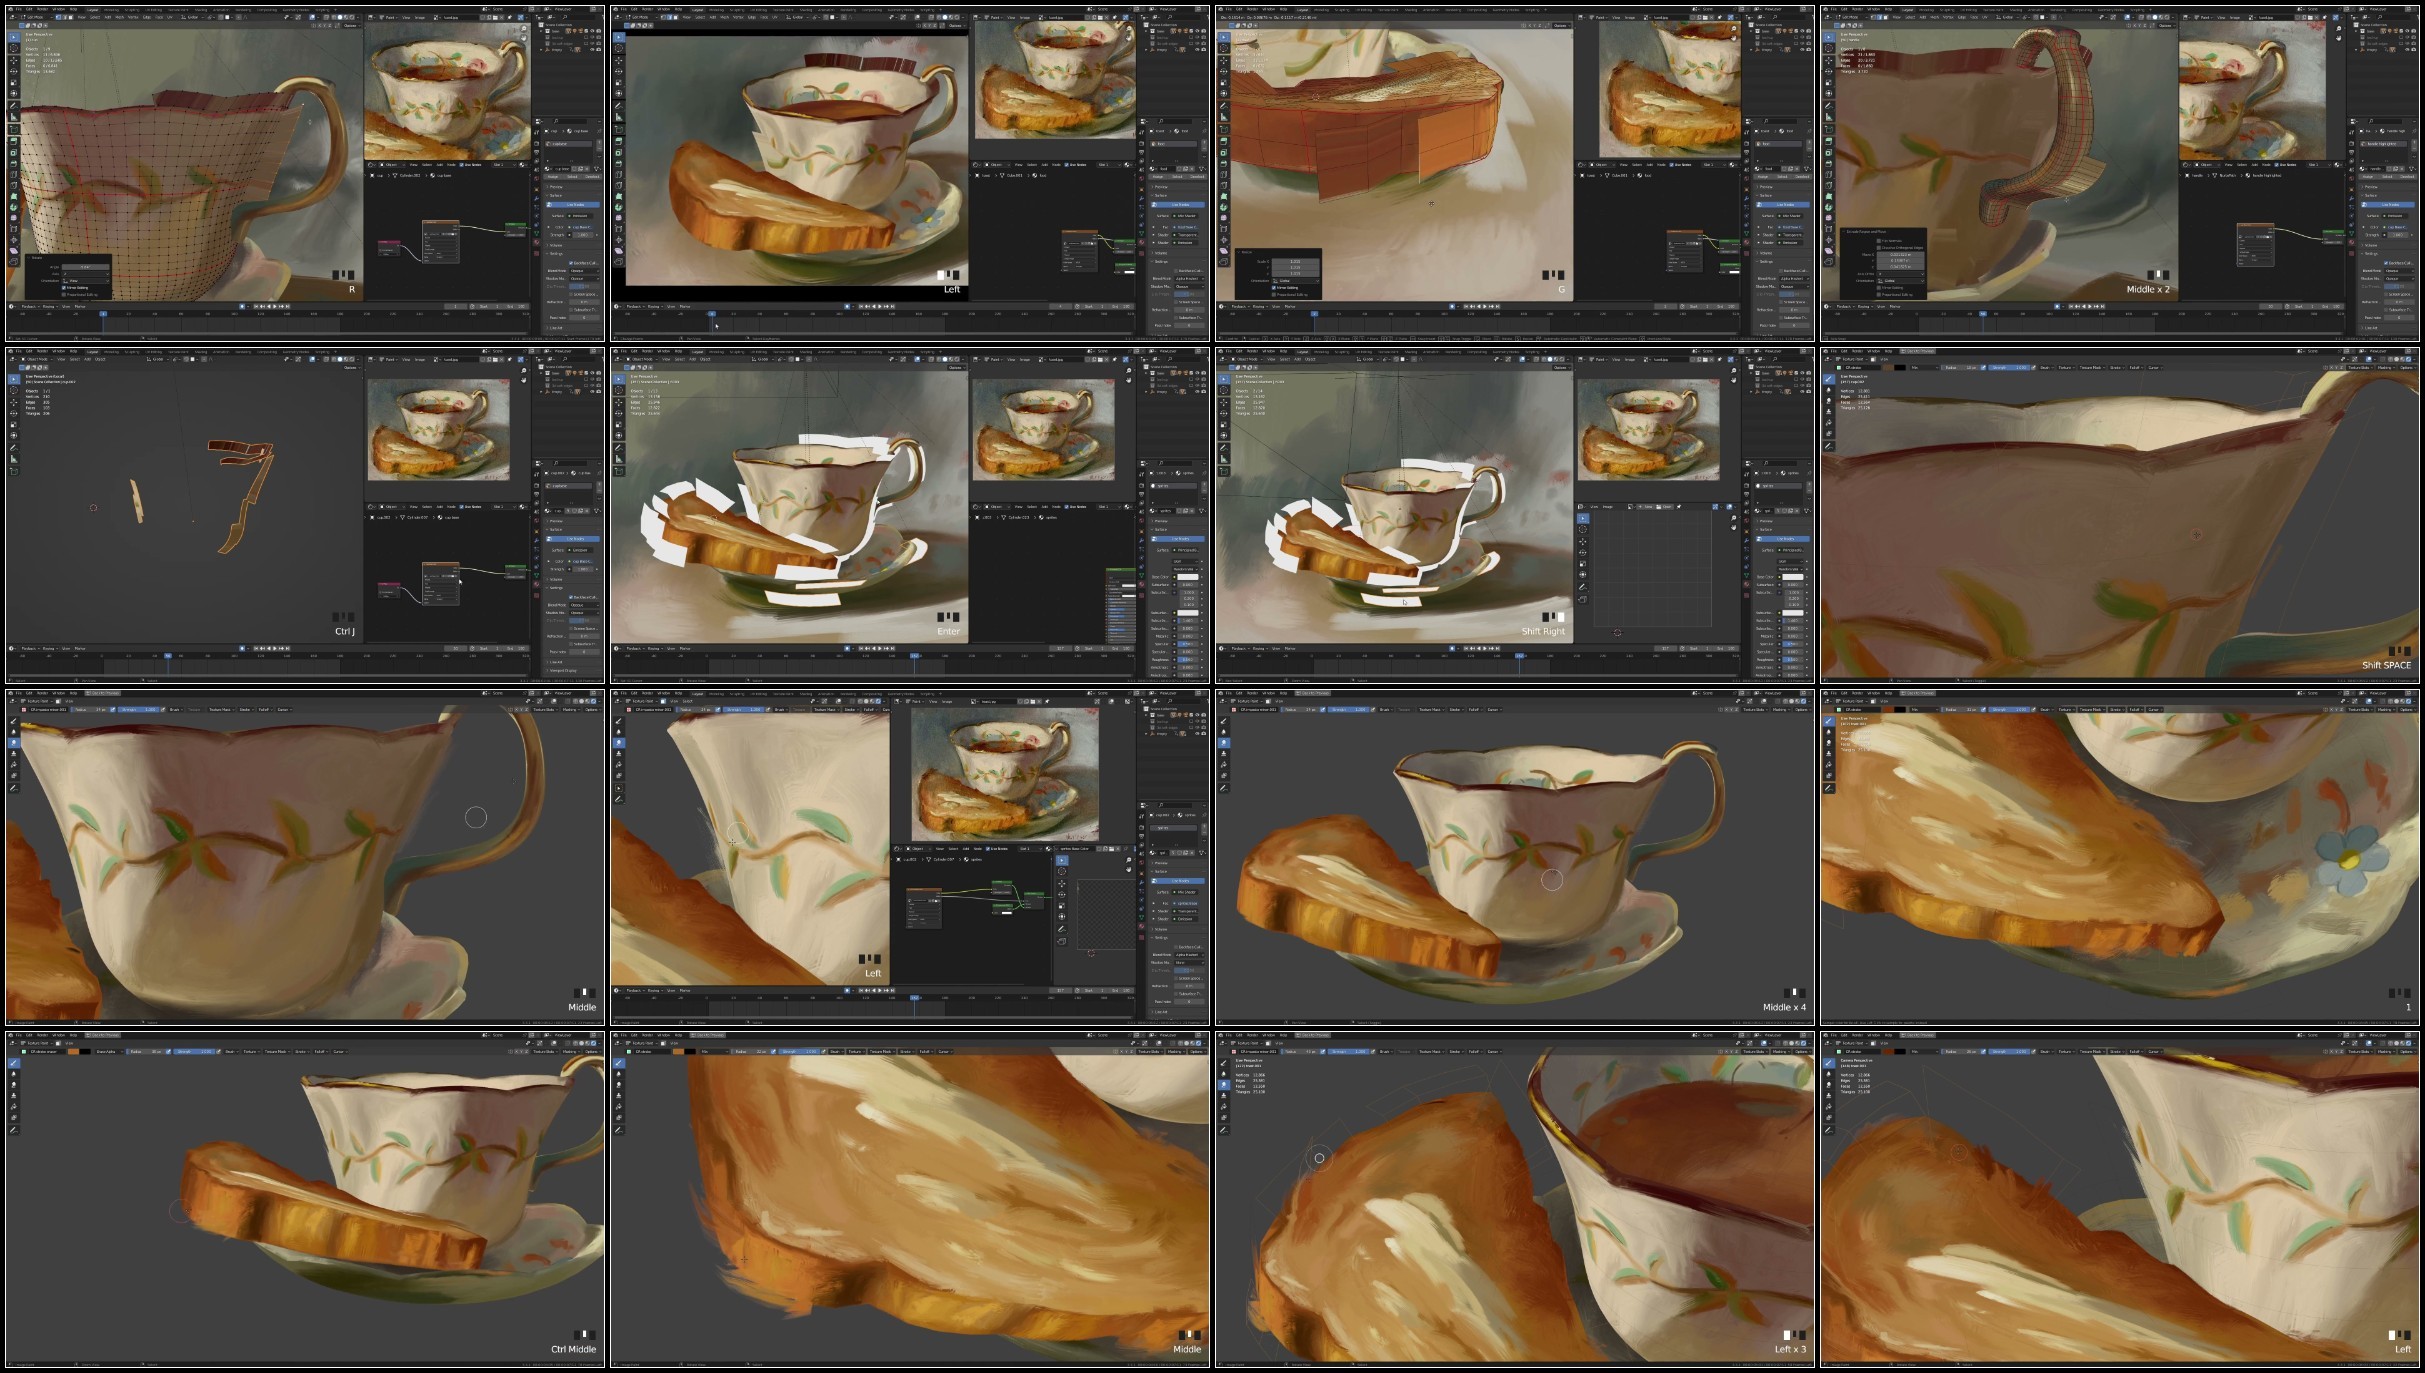
Task: Select Bevel tool in the frame labeled R
Action: point(14,163)
